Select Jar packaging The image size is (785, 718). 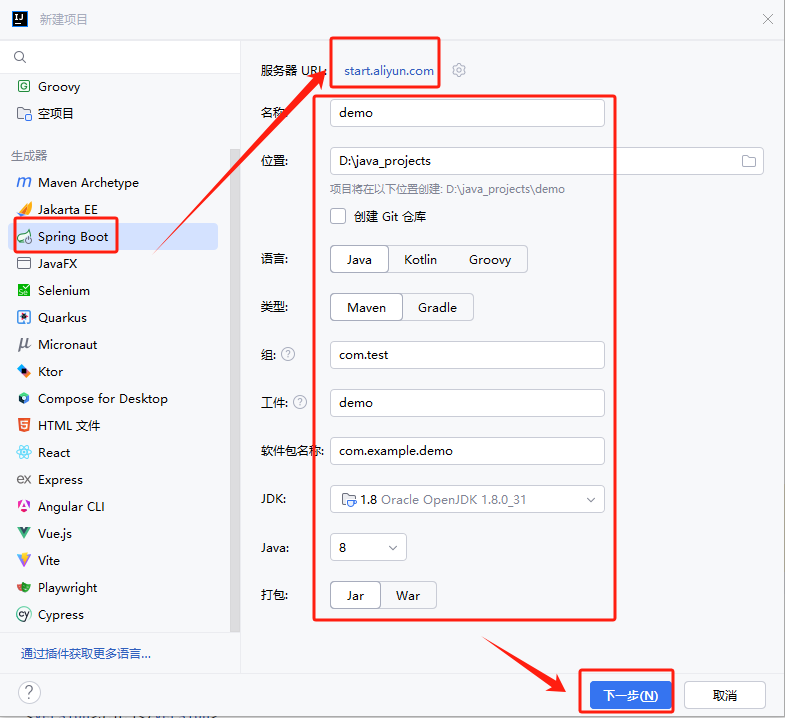(355, 595)
